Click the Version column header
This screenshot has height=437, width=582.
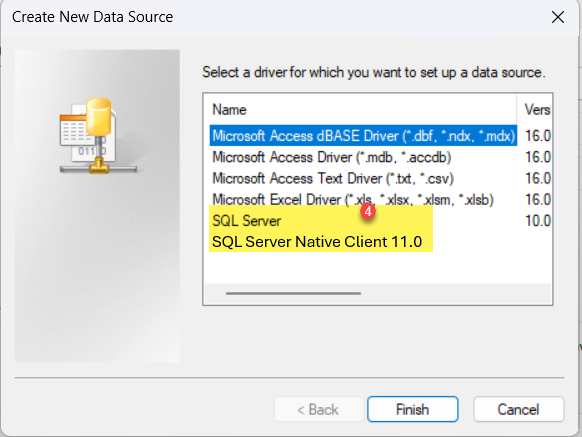point(537,110)
